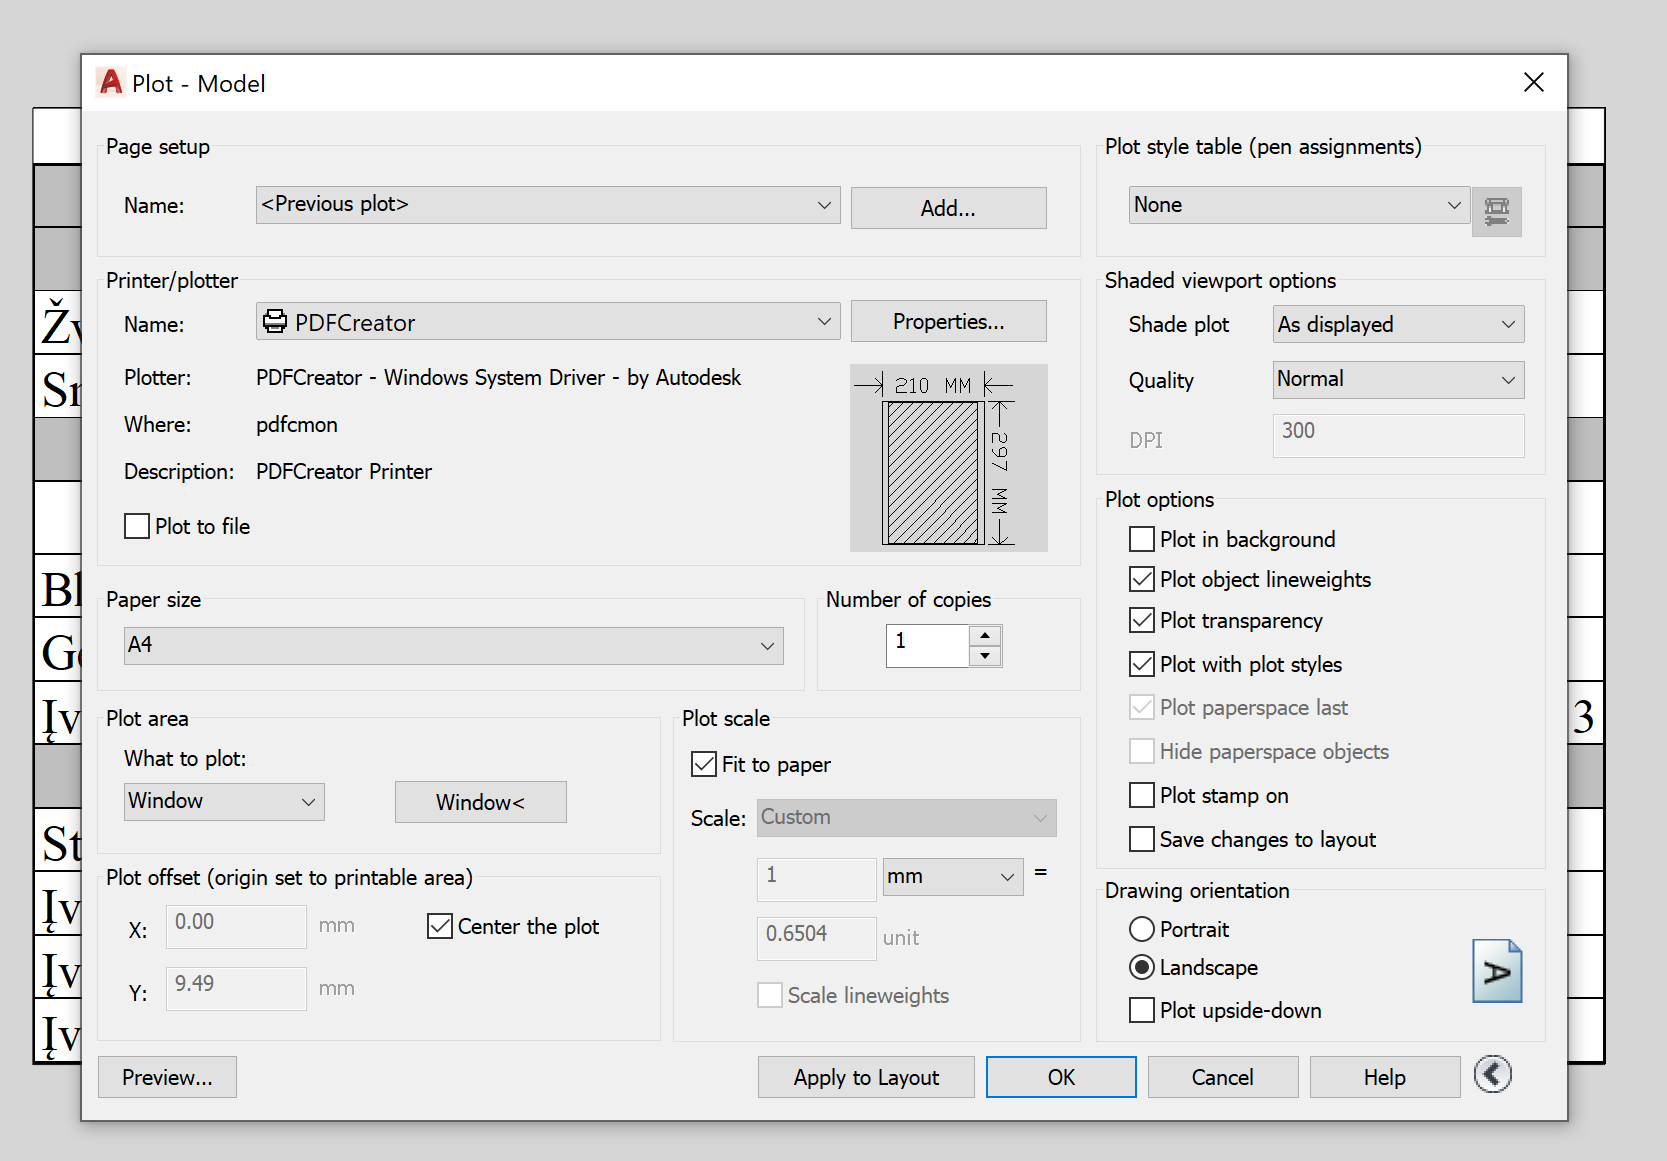Enable Plot to file checkbox
This screenshot has width=1667, height=1161.
tap(138, 526)
